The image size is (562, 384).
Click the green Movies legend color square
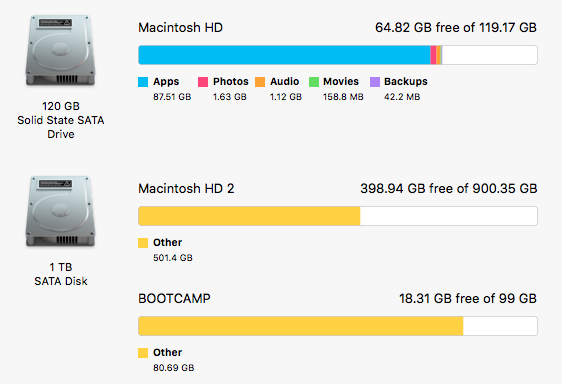click(x=314, y=82)
